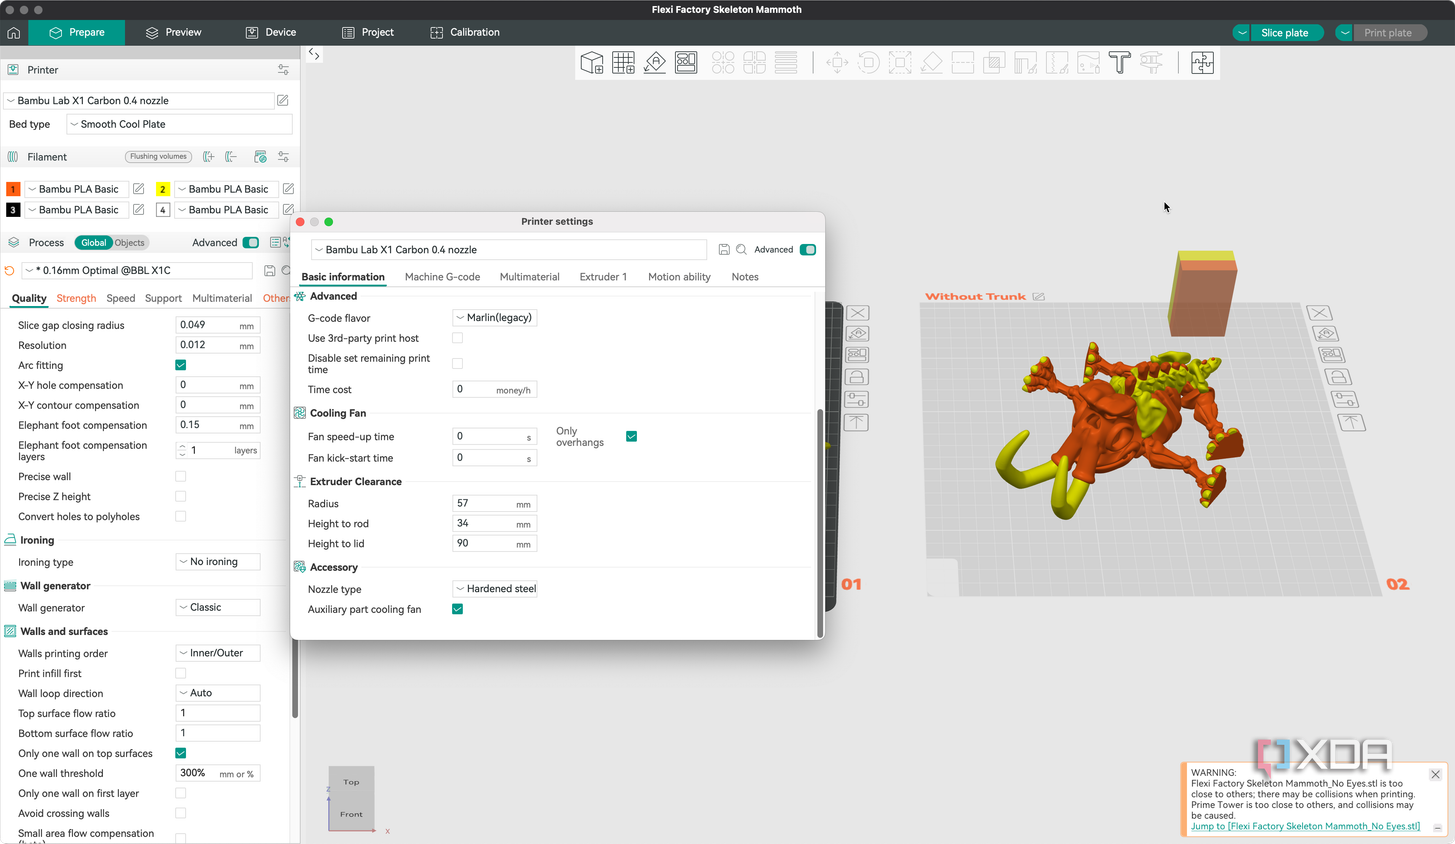Collapse the sidebar with the arrow icon
This screenshot has width=1455, height=844.
[314, 54]
